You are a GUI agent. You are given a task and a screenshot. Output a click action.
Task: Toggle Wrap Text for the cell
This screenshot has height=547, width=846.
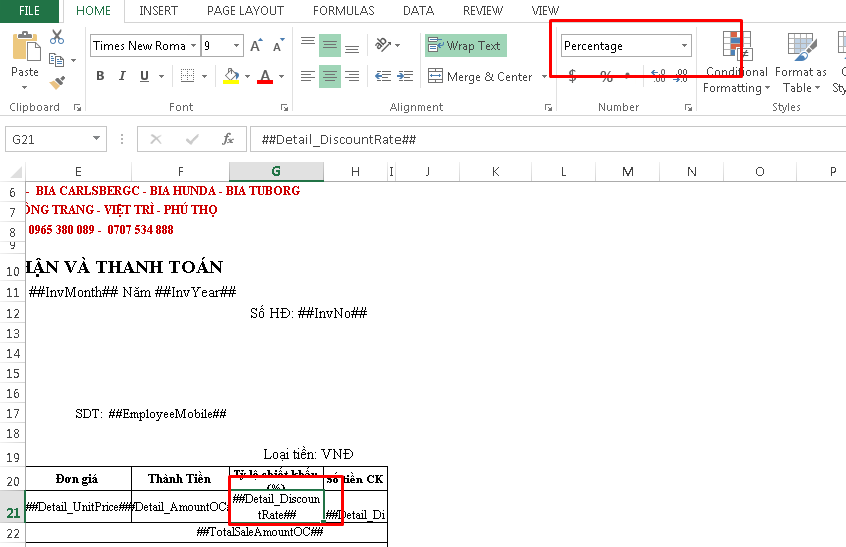465,46
